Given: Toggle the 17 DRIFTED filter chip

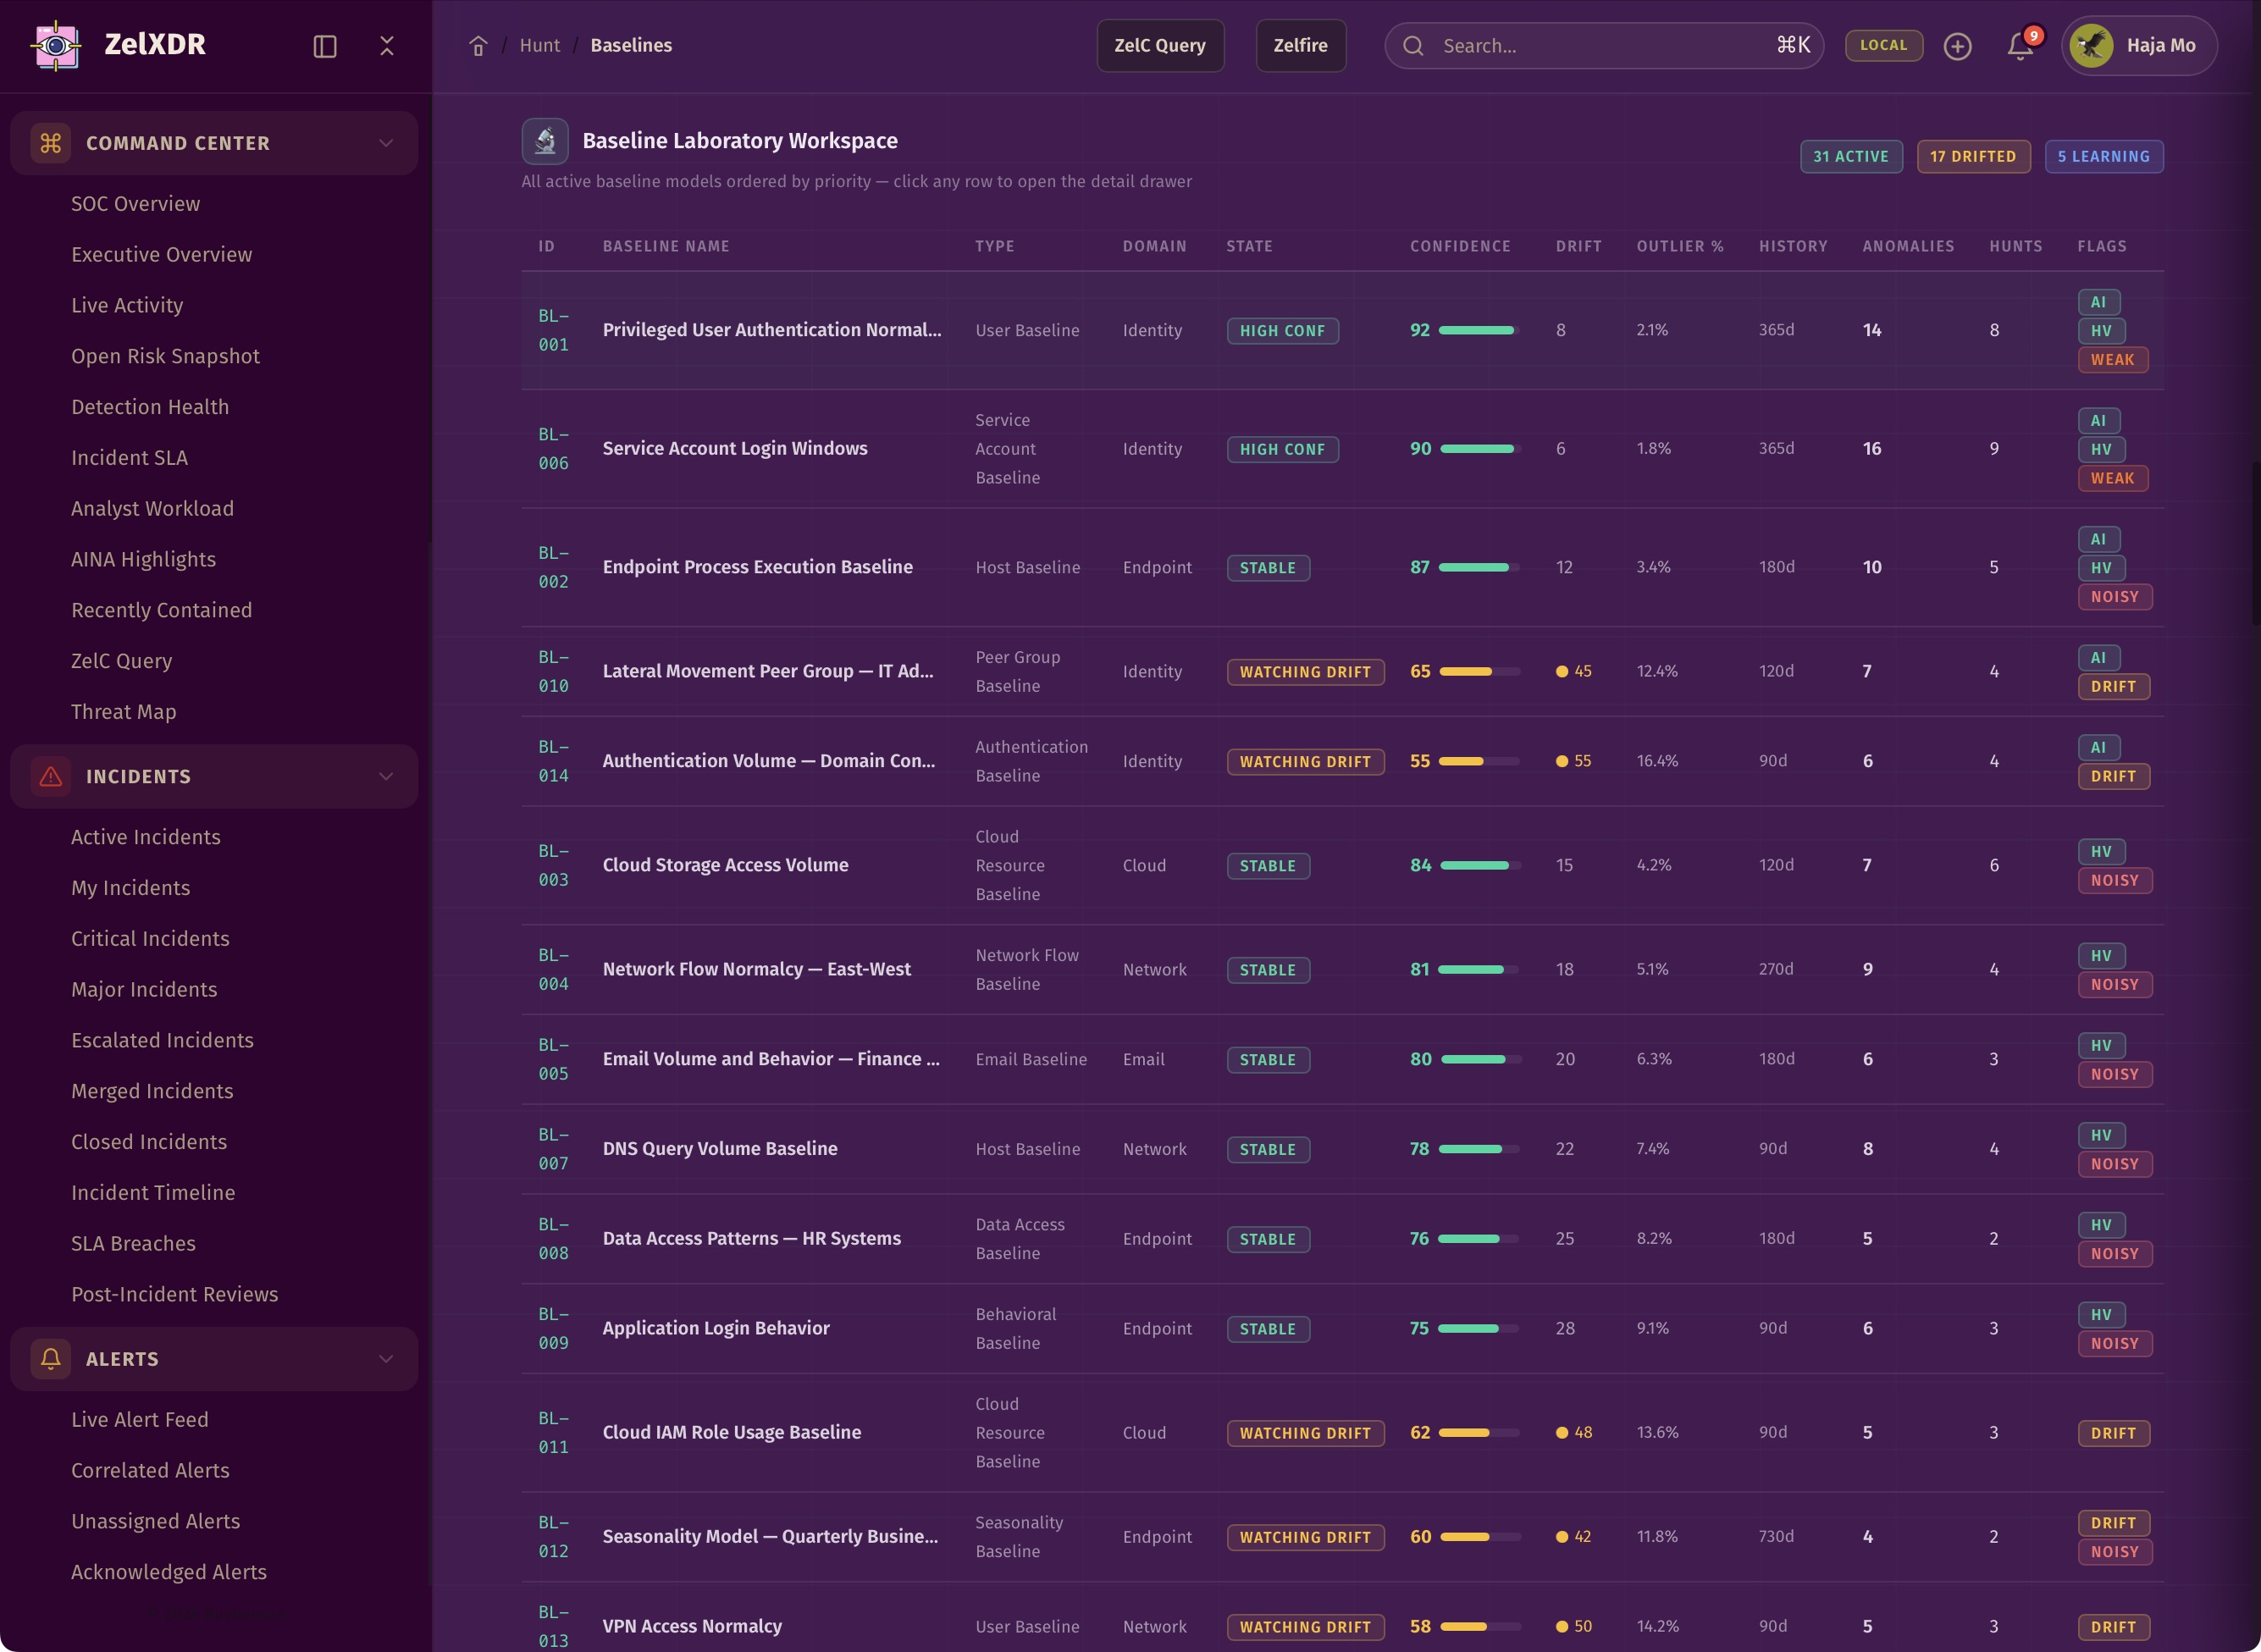Looking at the screenshot, I should [1972, 156].
